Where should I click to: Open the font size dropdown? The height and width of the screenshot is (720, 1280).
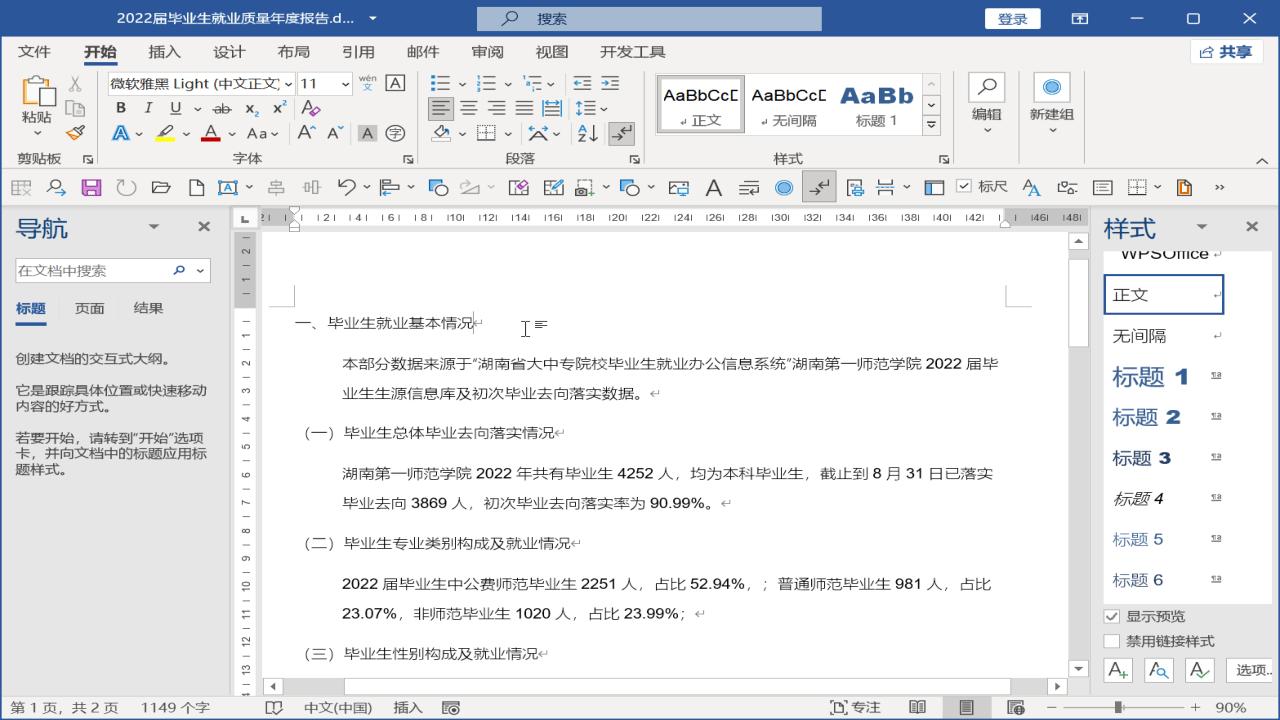tap(346, 84)
